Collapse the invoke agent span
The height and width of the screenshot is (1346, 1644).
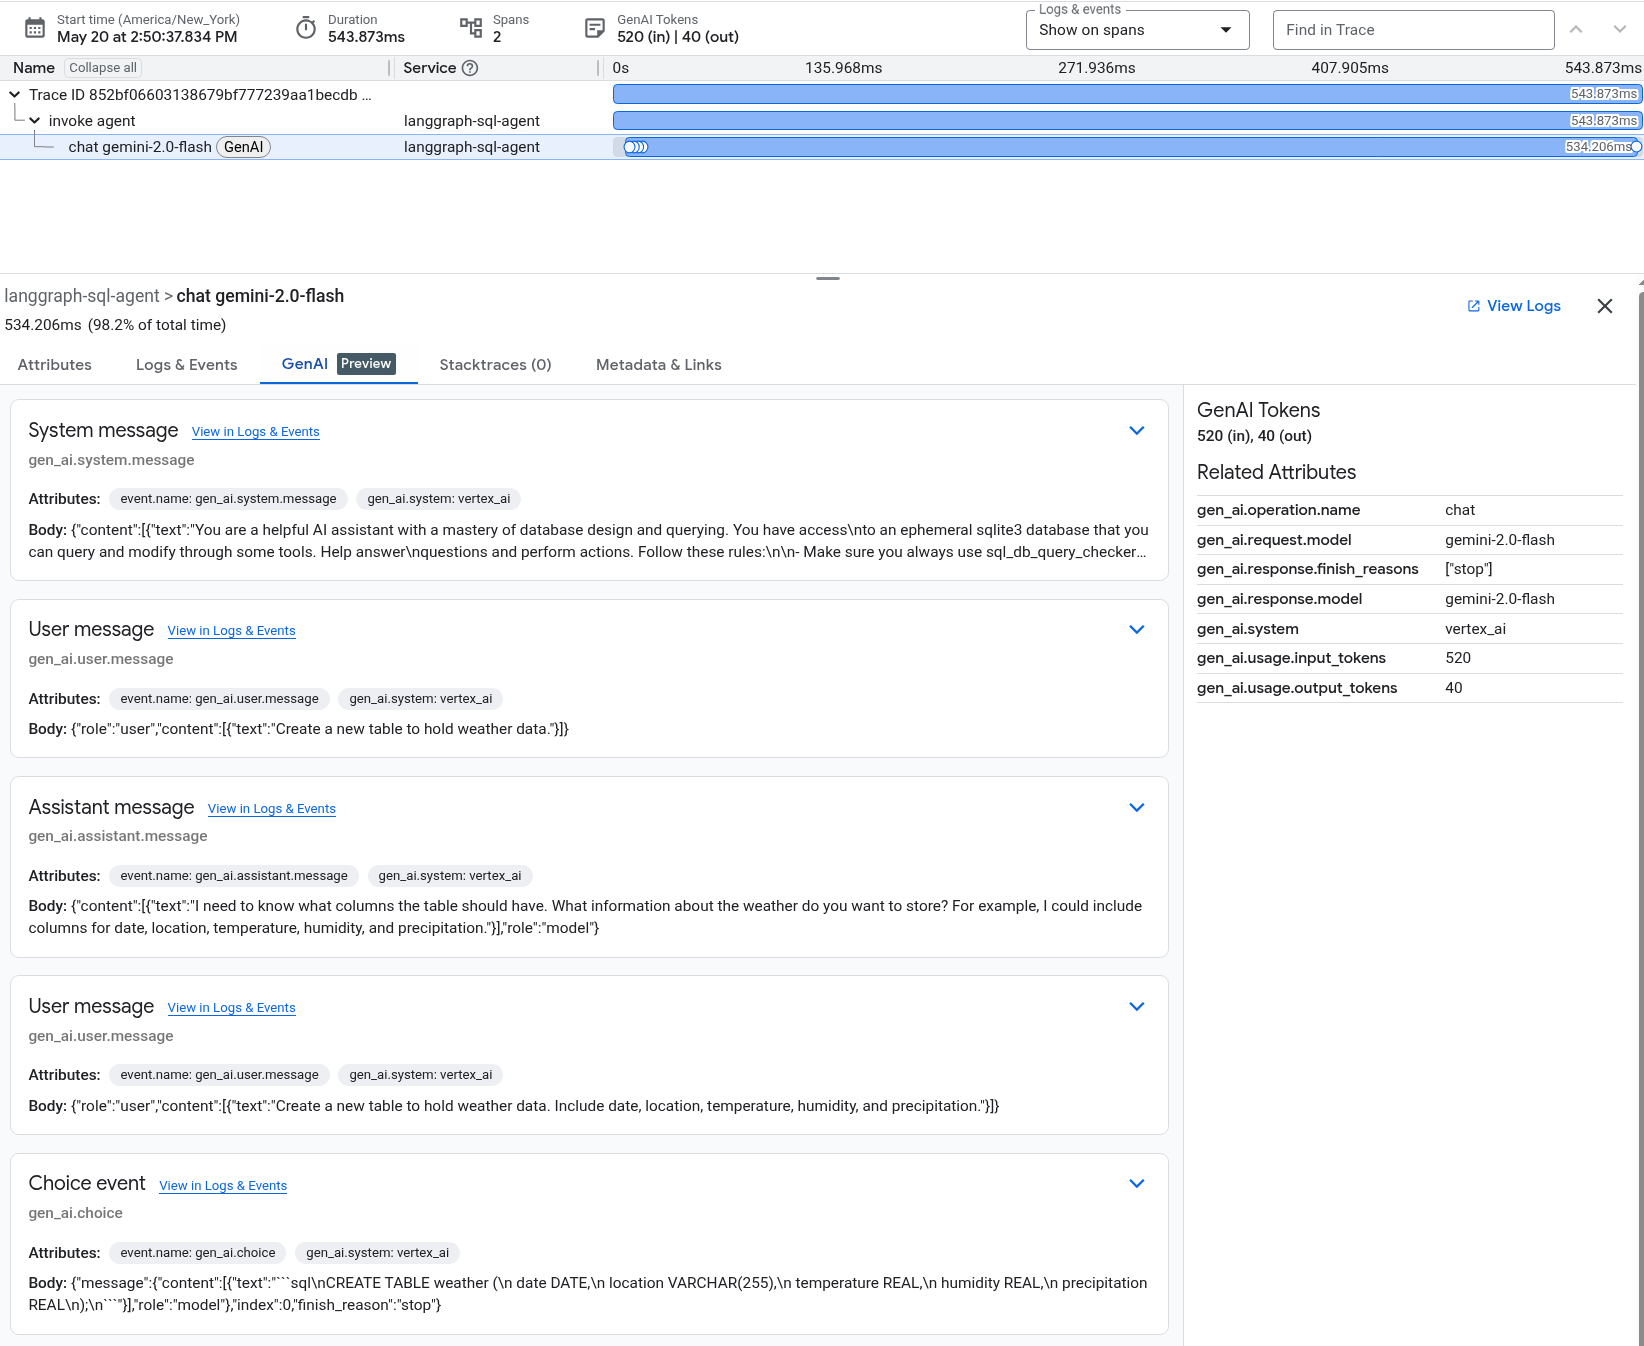[35, 121]
